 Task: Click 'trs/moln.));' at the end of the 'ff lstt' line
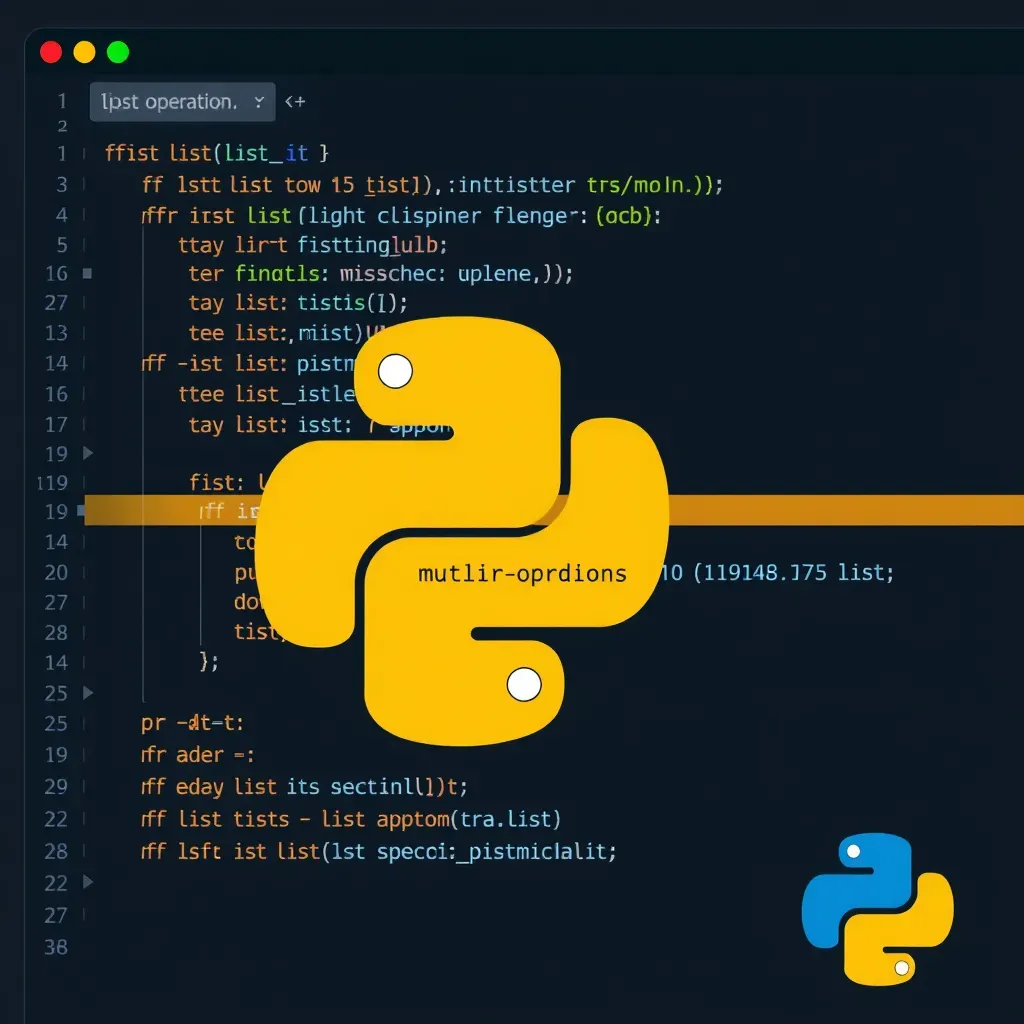655,185
